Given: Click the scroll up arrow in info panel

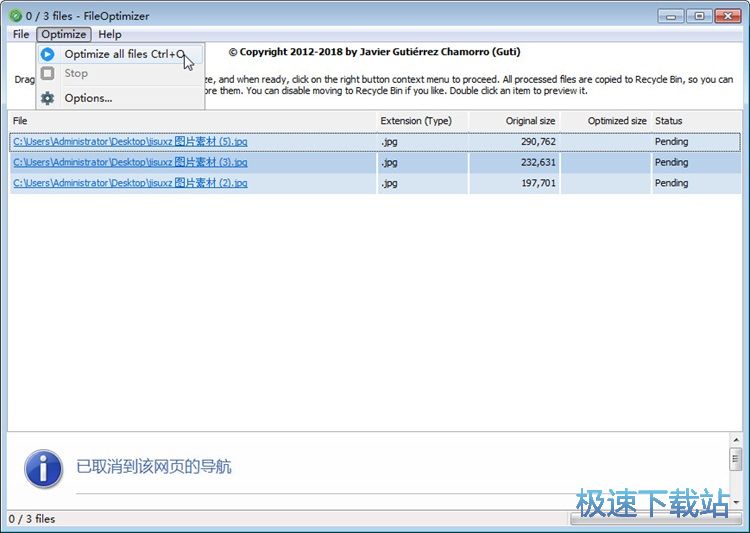Looking at the screenshot, I should tap(736, 439).
